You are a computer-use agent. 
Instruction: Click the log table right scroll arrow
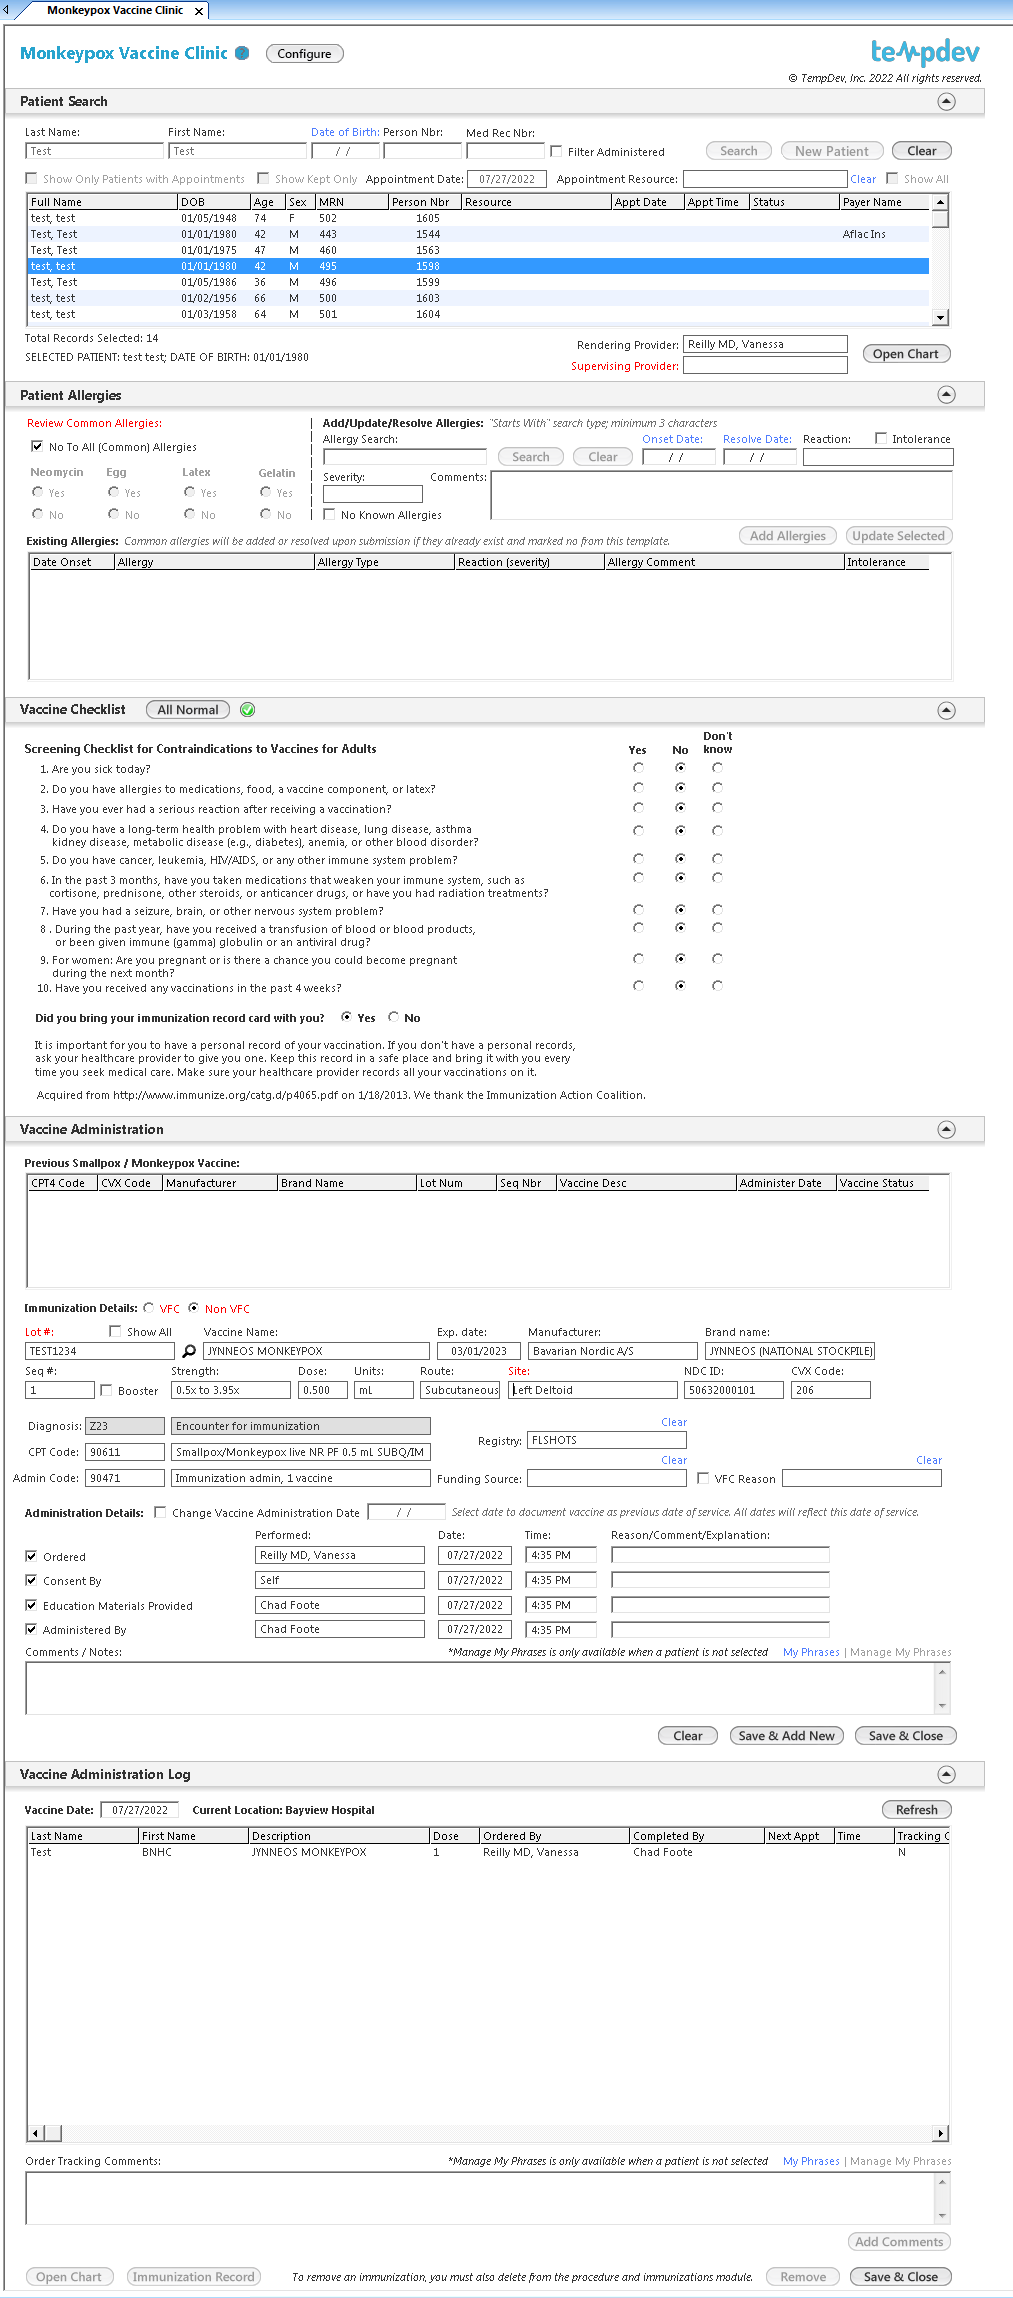pyautogui.click(x=940, y=2133)
